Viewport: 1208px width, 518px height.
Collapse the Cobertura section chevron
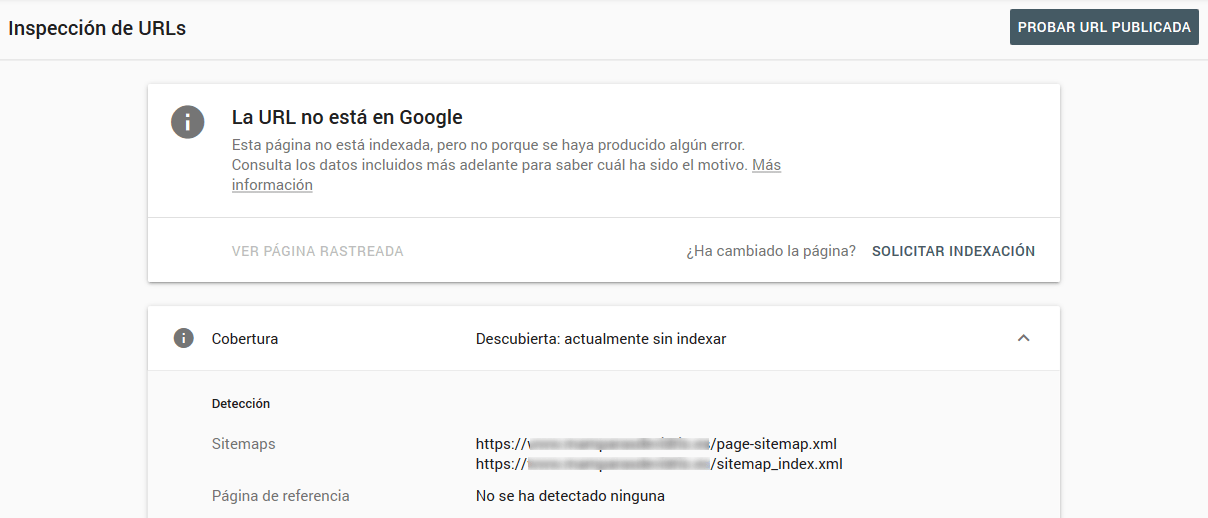point(1023,338)
